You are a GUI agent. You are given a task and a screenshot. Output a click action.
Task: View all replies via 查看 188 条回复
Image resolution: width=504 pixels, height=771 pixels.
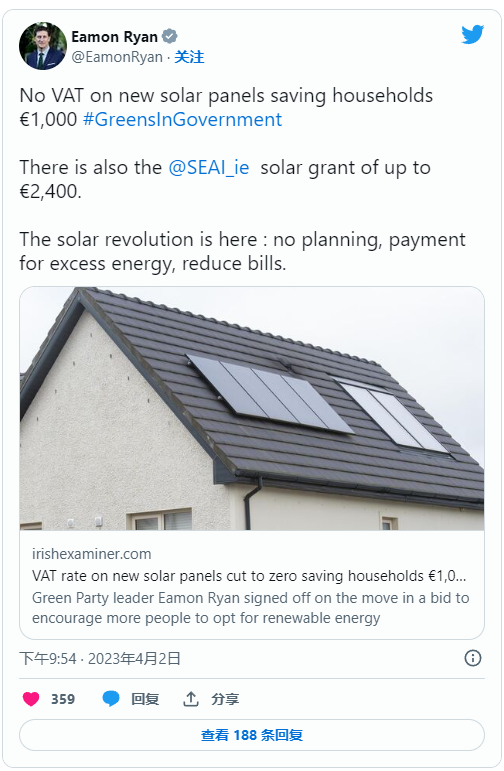tap(252, 735)
